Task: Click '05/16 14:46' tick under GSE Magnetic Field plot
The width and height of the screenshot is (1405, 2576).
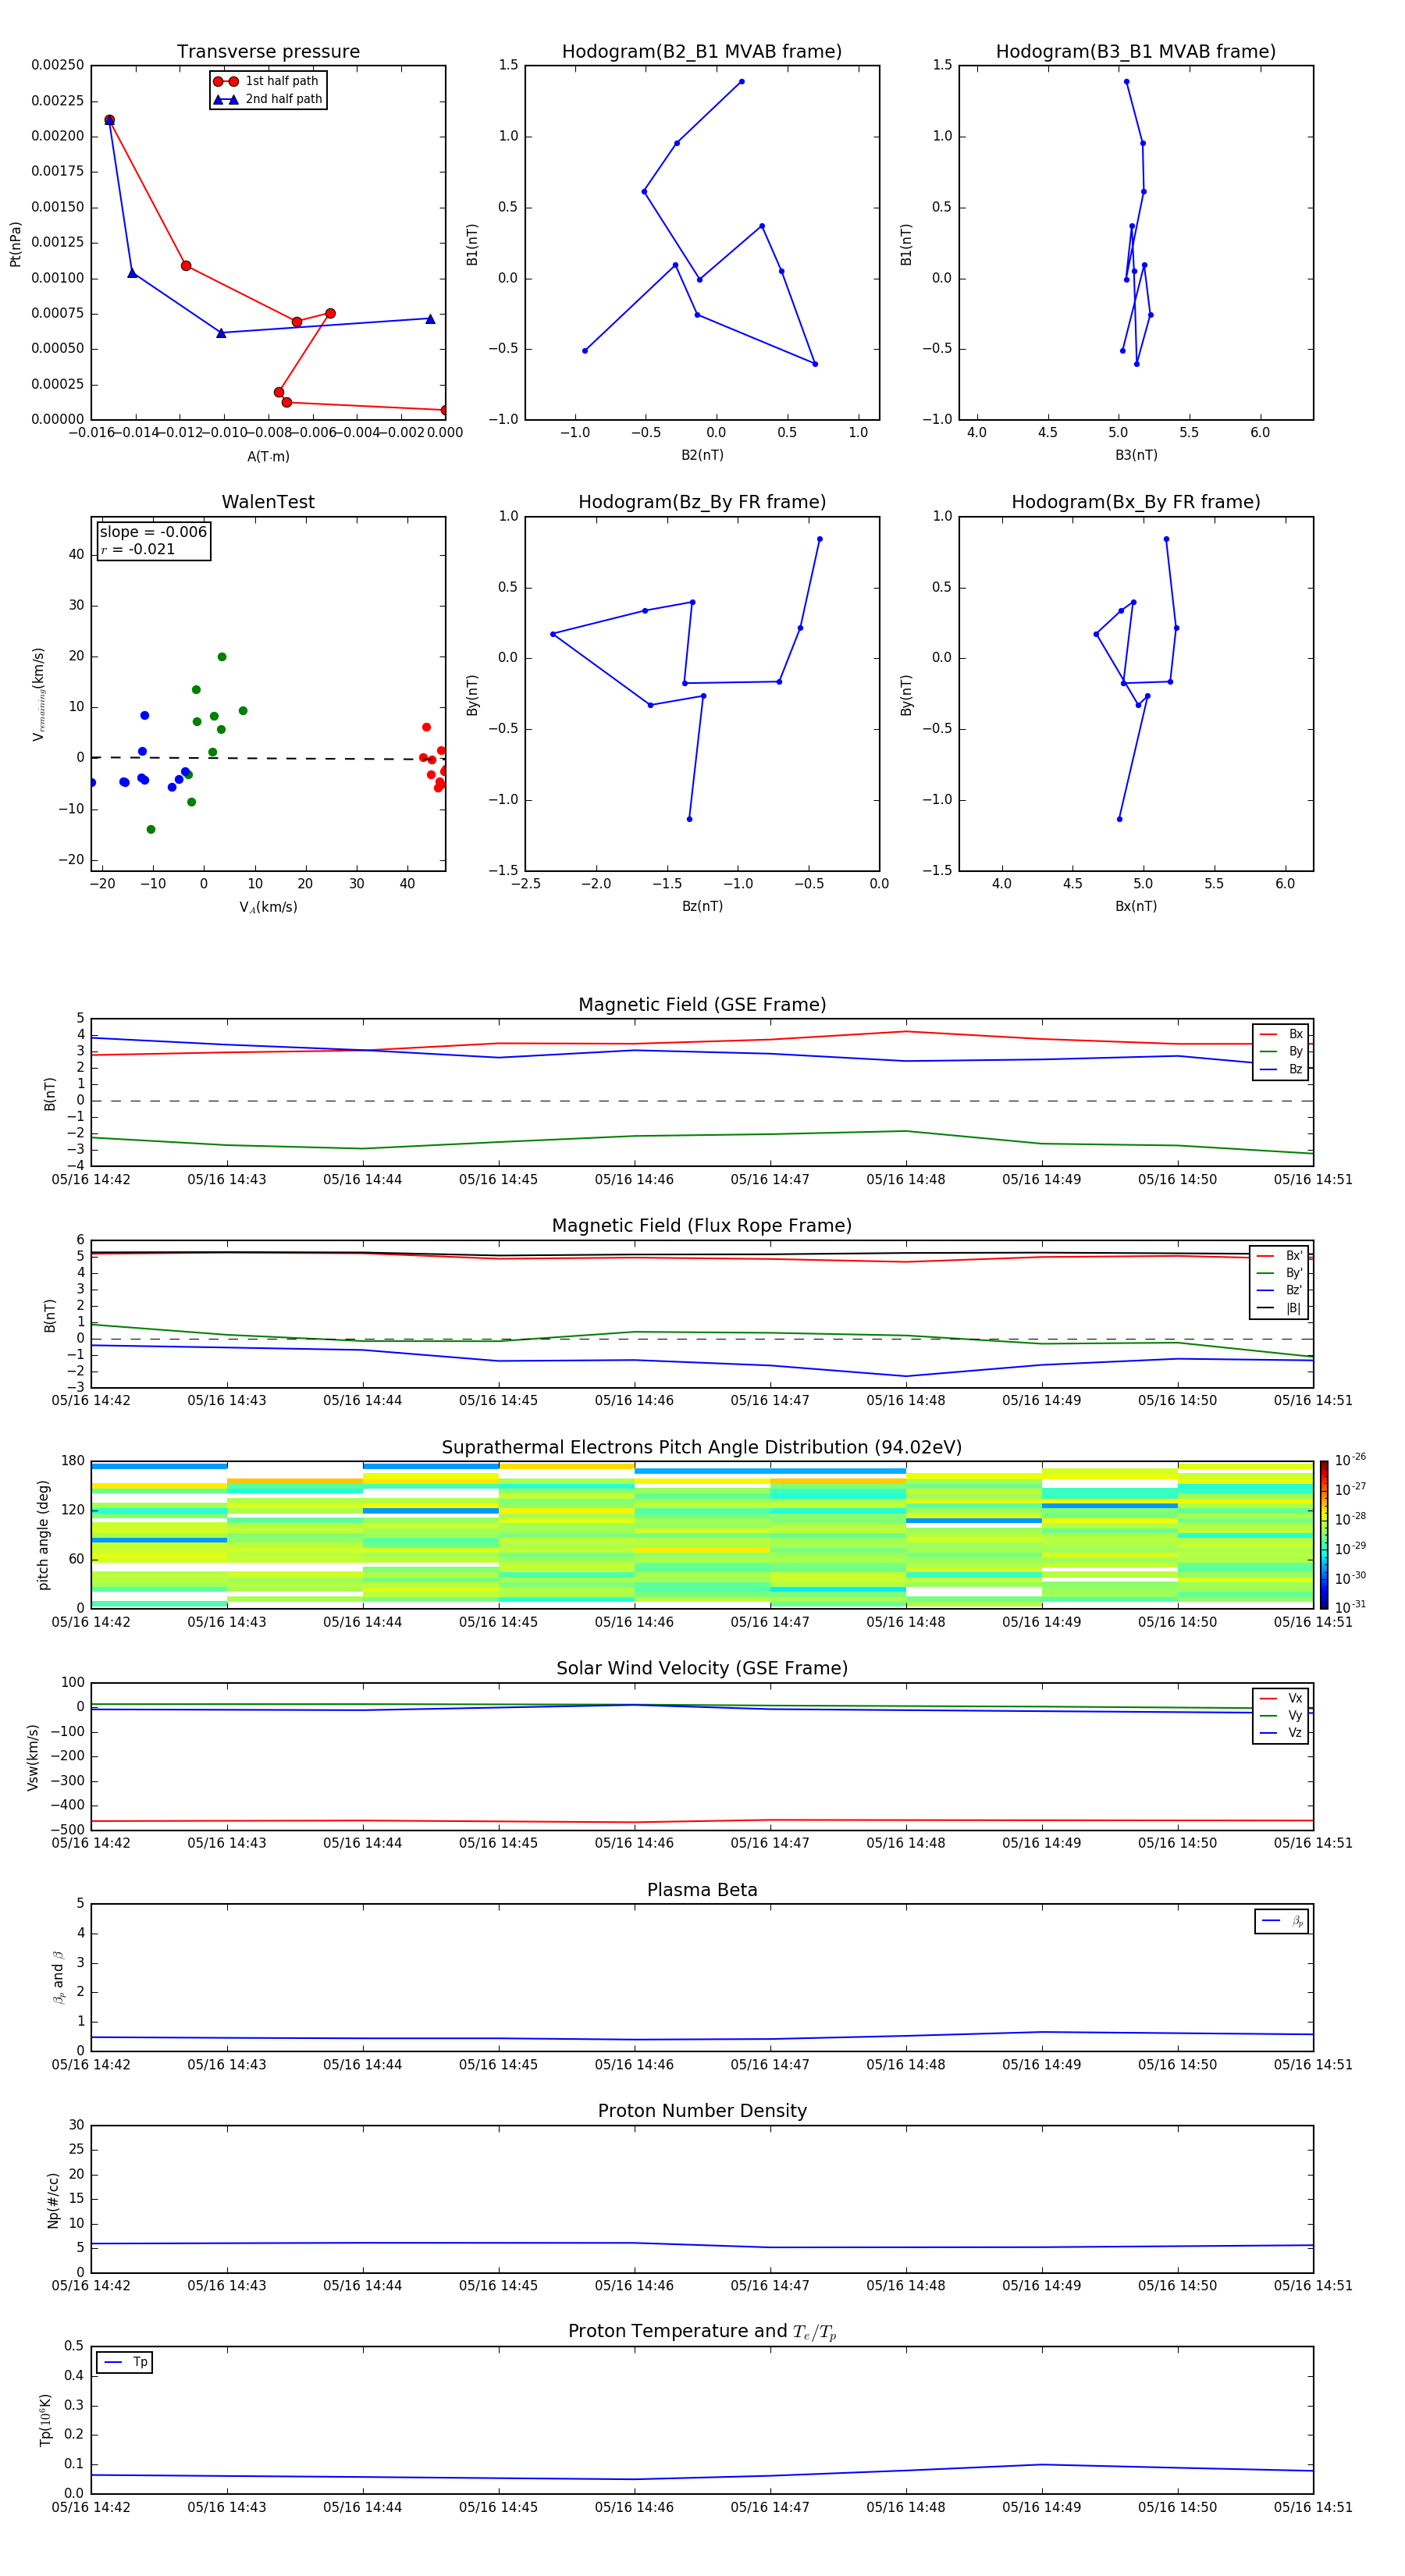Action: pos(634,1180)
